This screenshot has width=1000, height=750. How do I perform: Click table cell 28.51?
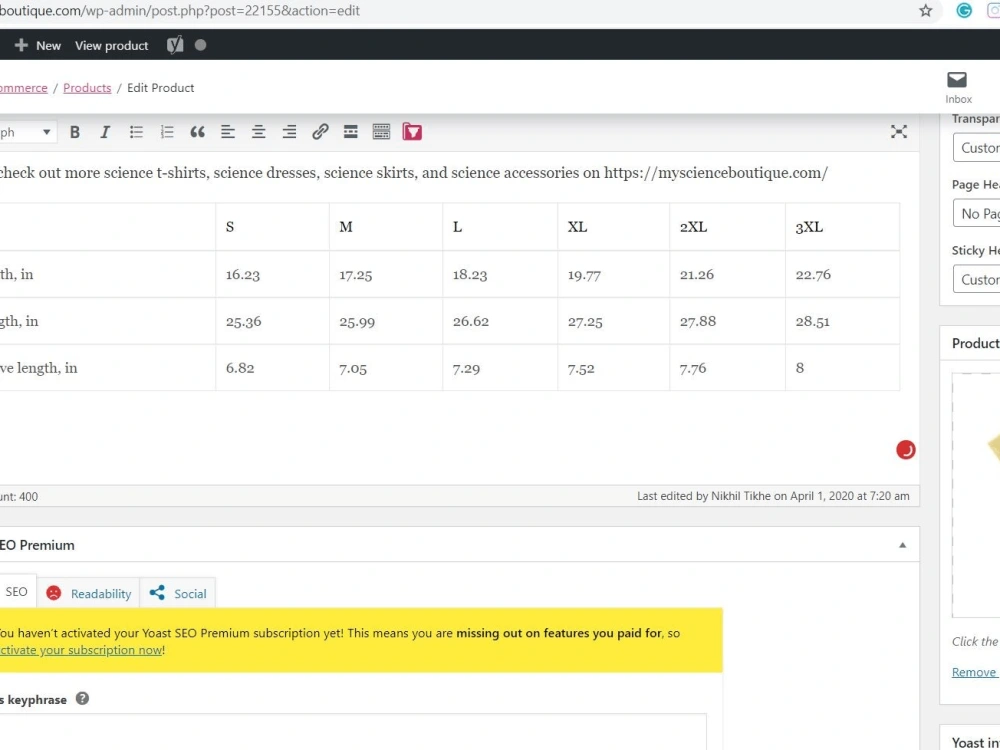coord(842,321)
